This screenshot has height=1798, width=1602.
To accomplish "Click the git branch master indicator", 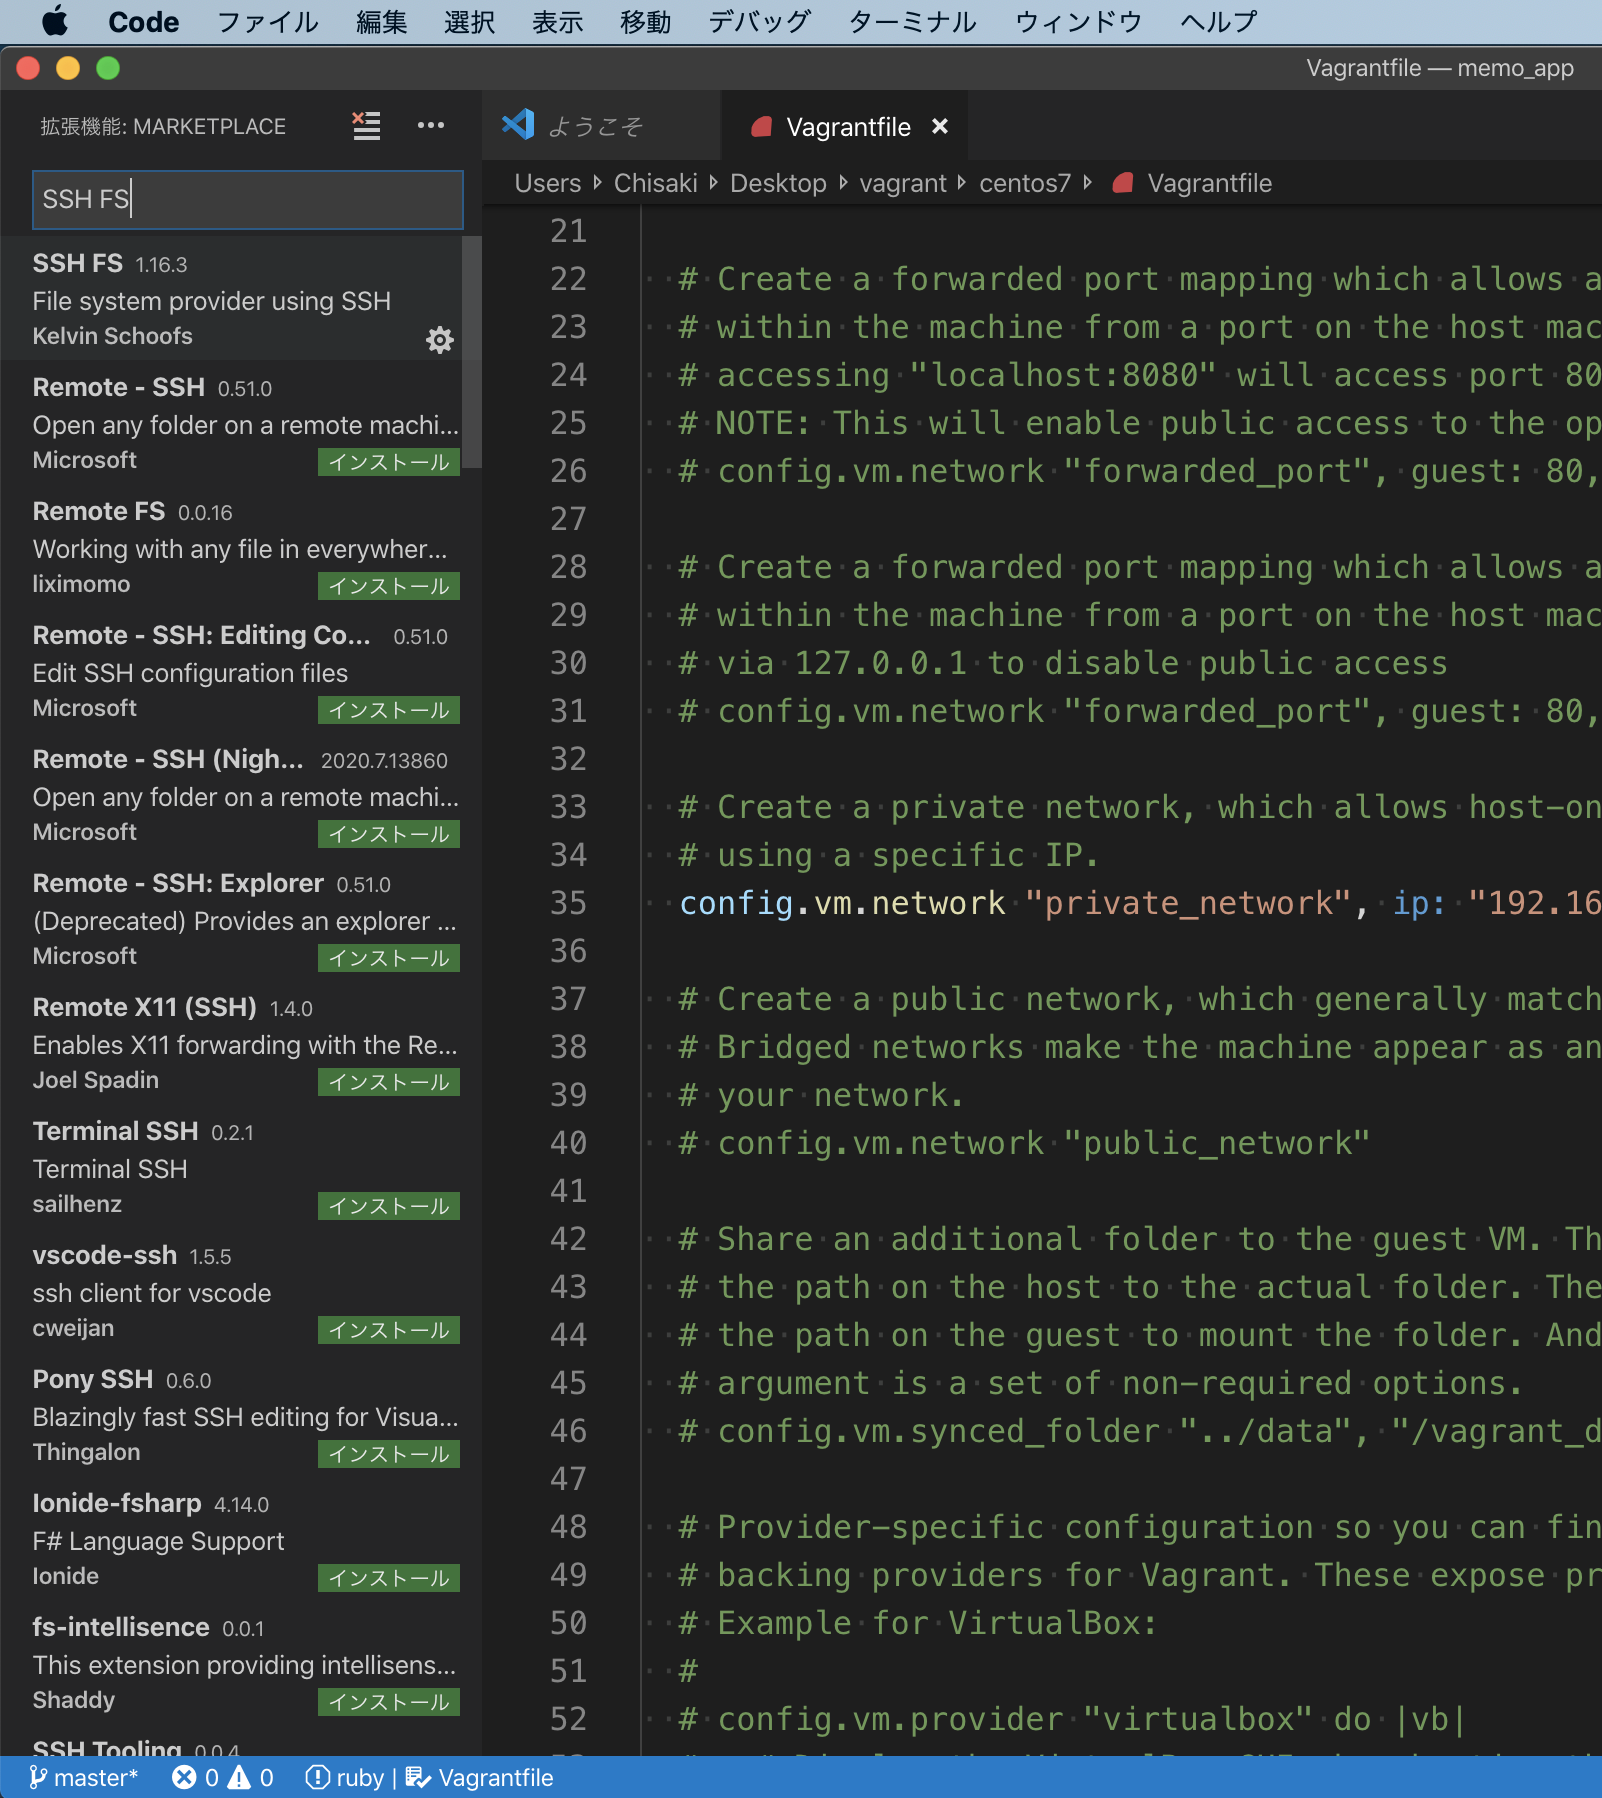I will 84,1777.
